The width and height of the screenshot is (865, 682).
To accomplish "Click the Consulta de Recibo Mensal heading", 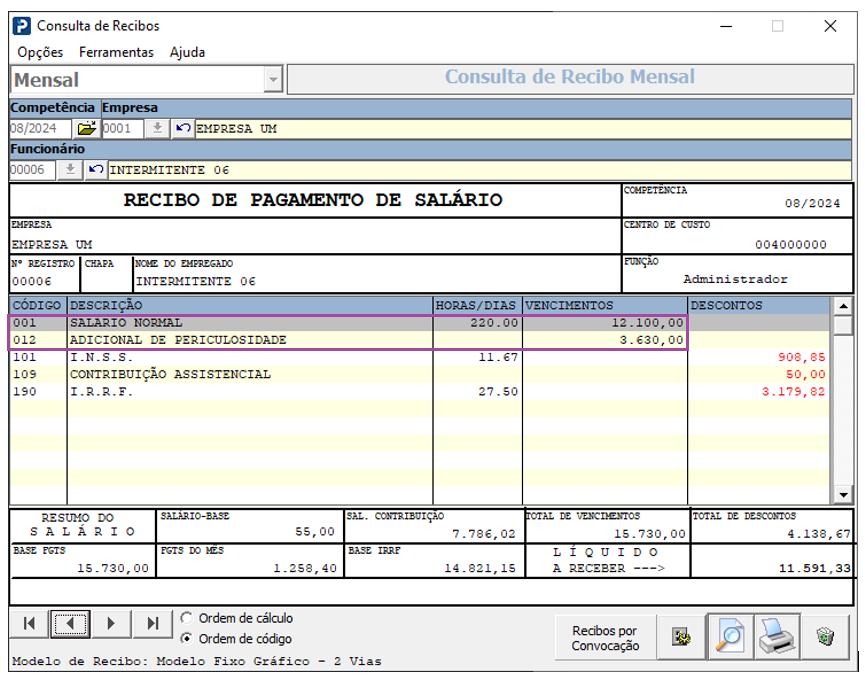I will tap(570, 77).
